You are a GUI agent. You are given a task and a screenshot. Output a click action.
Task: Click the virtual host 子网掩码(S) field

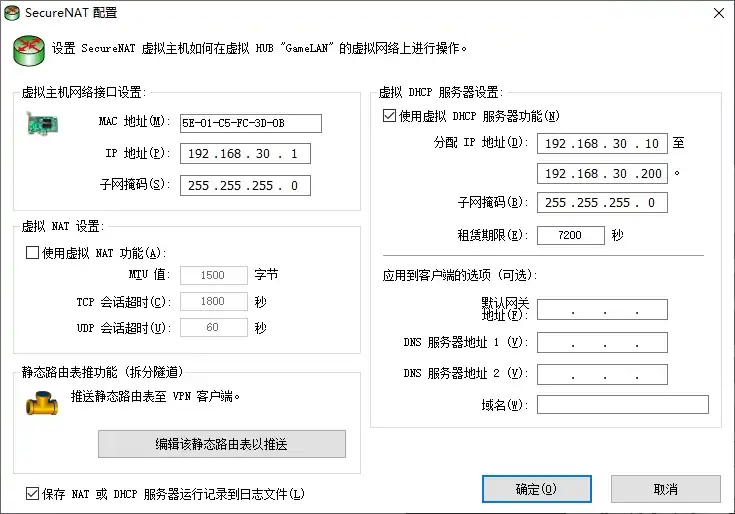coord(245,186)
